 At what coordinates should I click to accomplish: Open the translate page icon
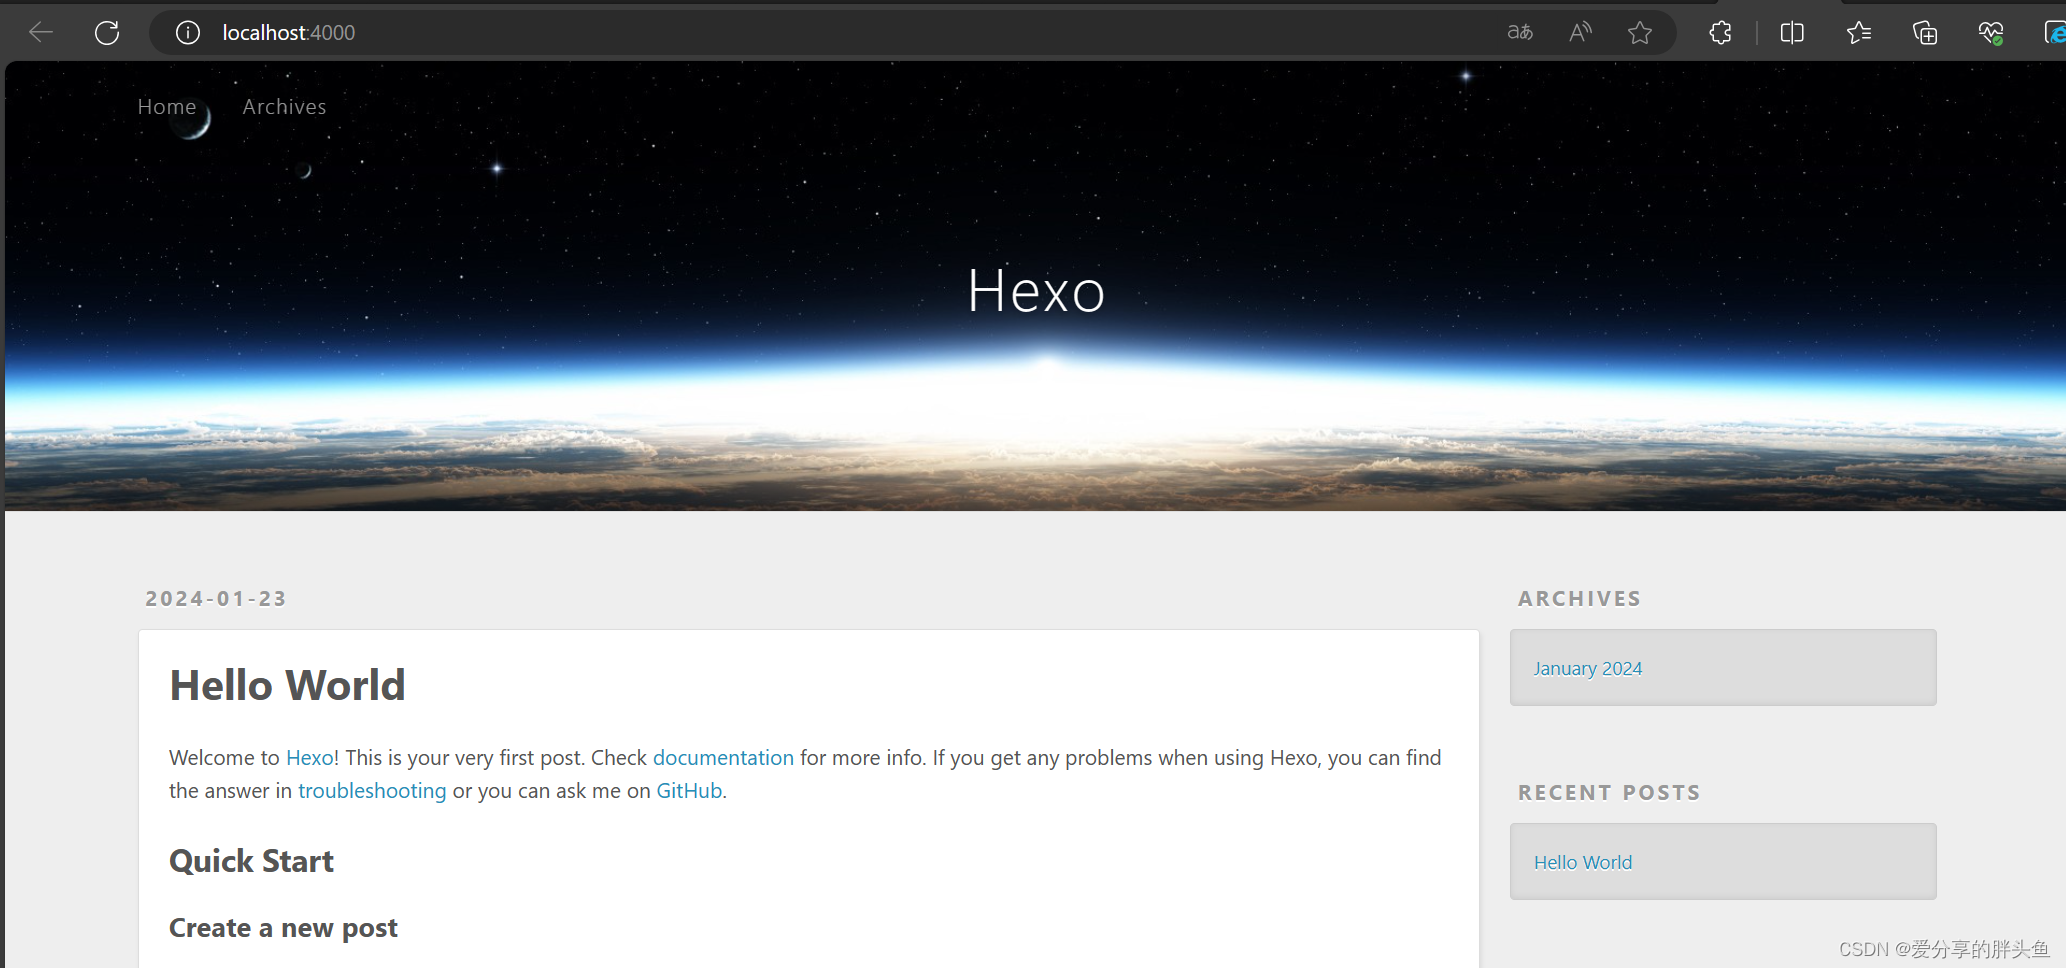tap(1520, 33)
